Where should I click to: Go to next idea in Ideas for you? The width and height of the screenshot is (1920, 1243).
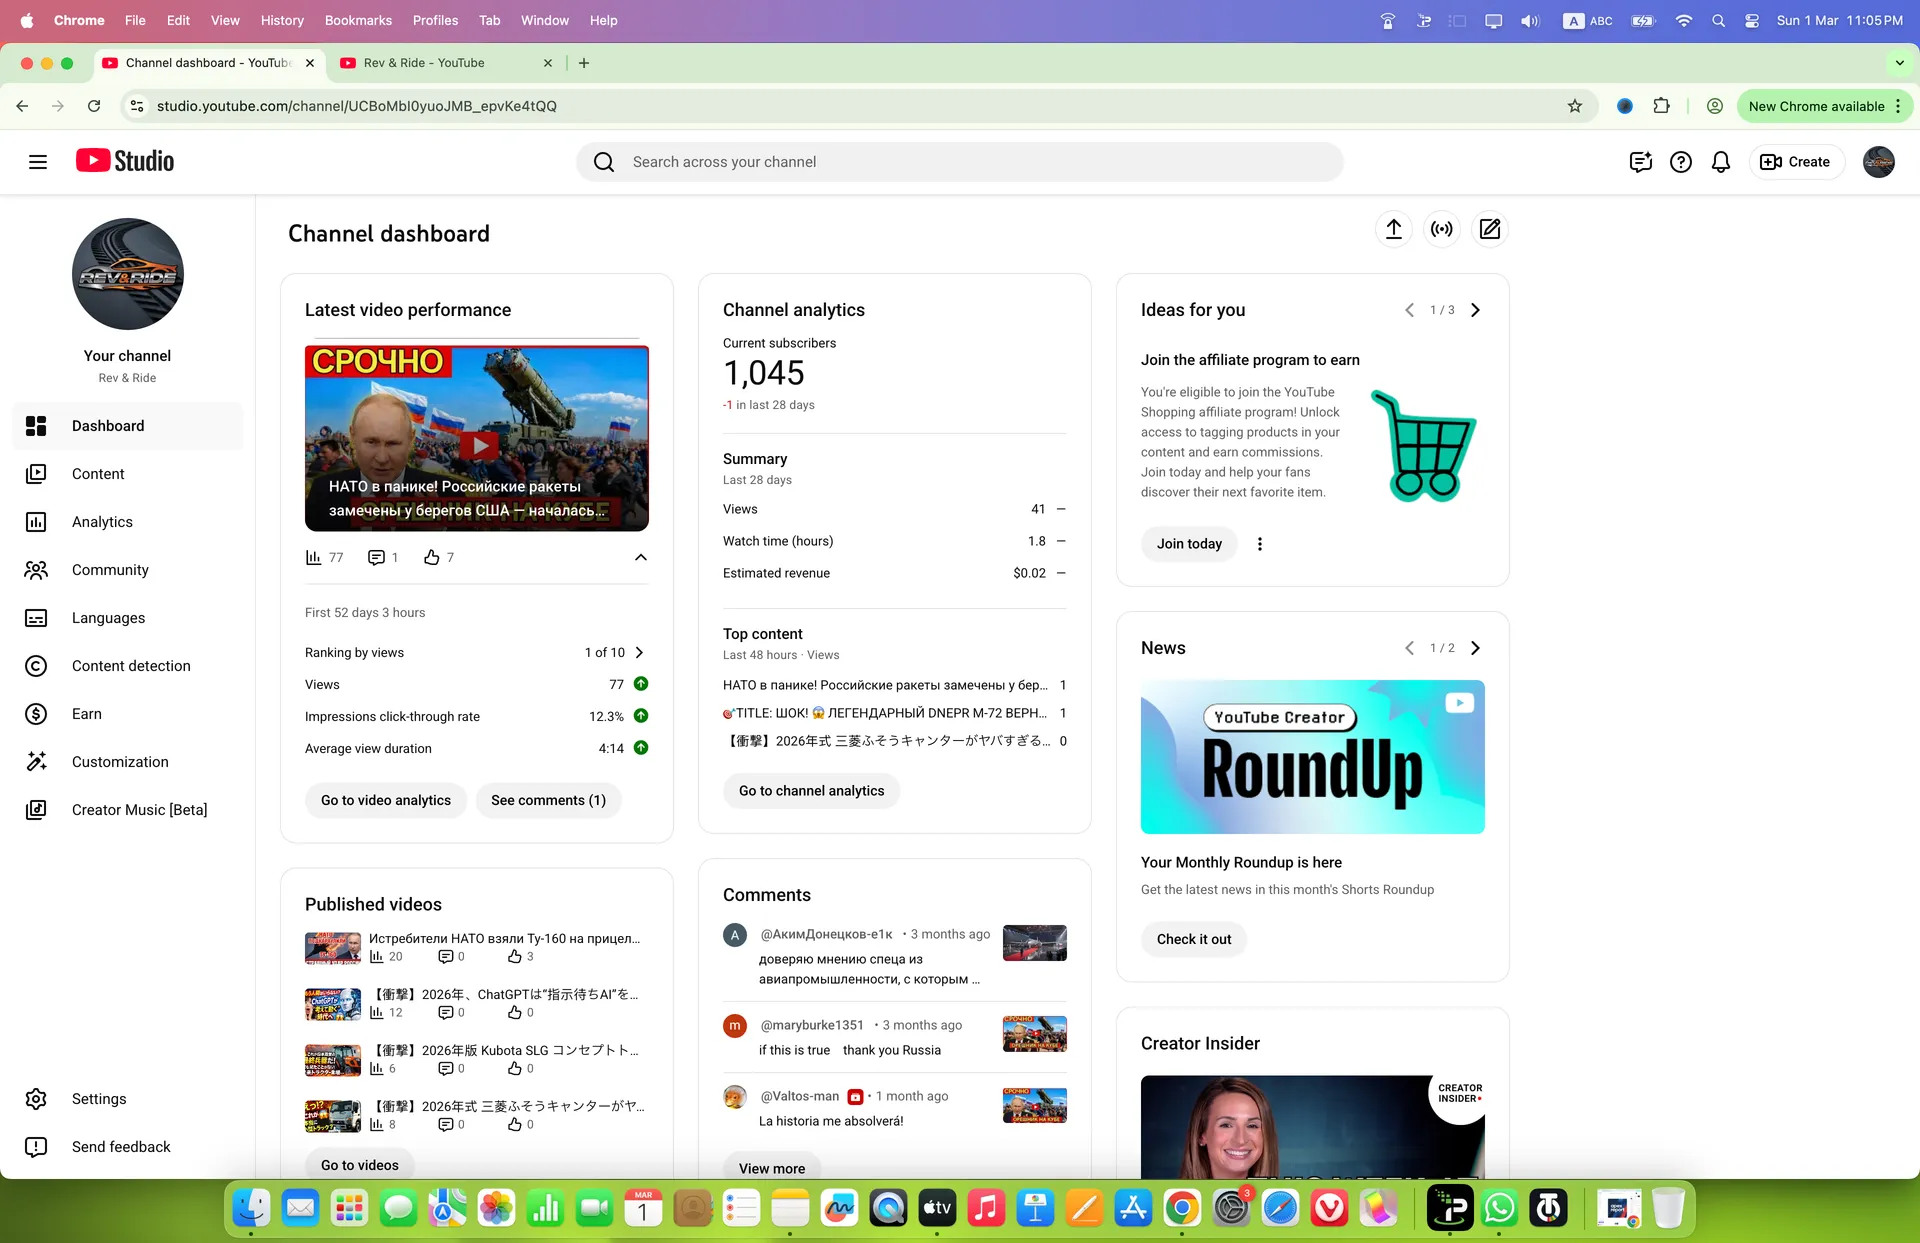(1475, 310)
